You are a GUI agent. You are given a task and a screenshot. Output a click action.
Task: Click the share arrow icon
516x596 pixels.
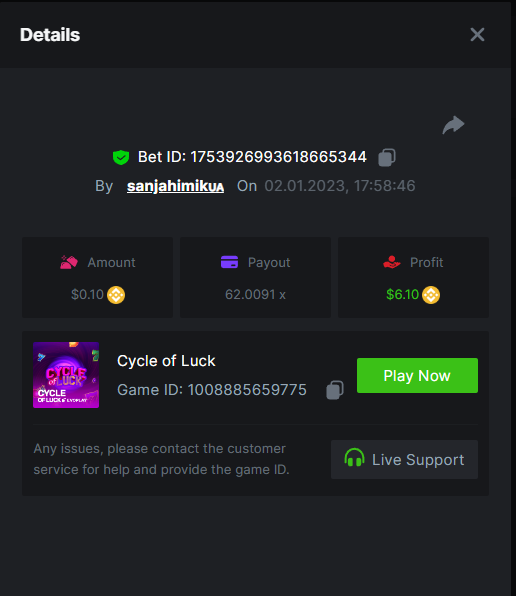453,125
